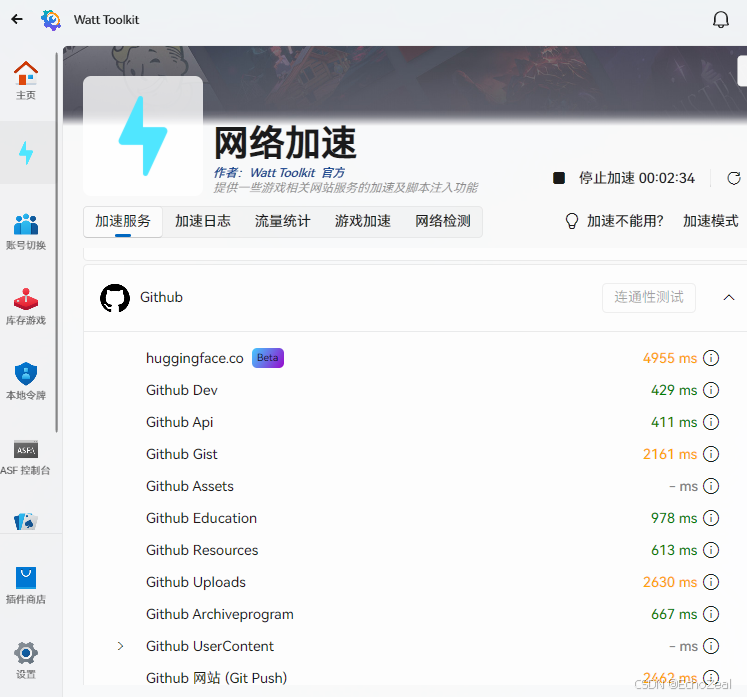This screenshot has width=747, height=697.
Task: Click the large lightning bolt plugin thumbnail
Action: pos(143,136)
